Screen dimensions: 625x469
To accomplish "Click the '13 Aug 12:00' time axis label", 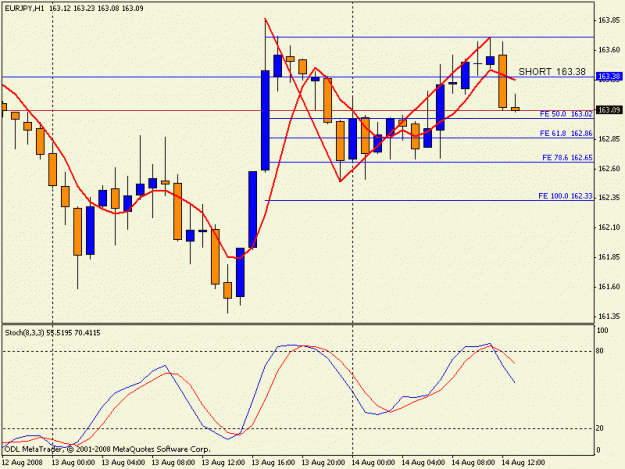I will tap(223, 463).
